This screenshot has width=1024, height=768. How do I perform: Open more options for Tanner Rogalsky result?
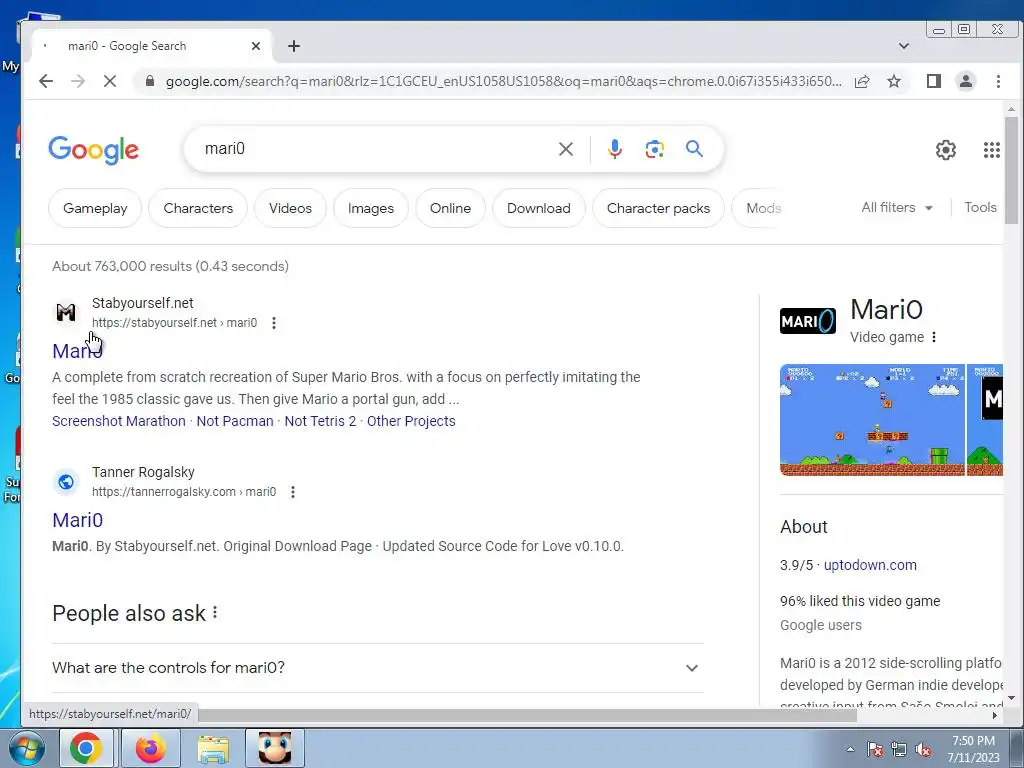(x=293, y=492)
